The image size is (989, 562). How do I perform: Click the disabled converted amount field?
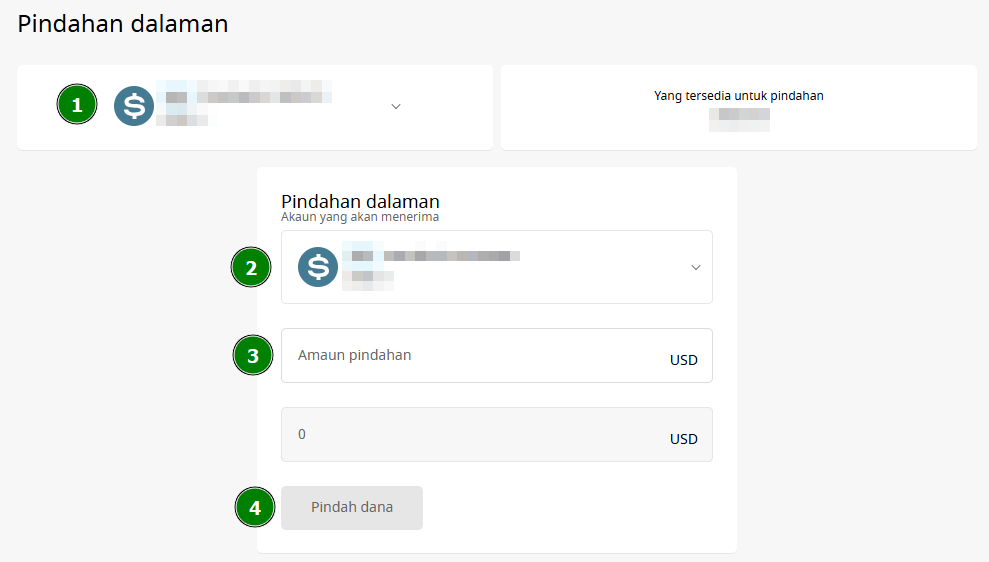(497, 435)
